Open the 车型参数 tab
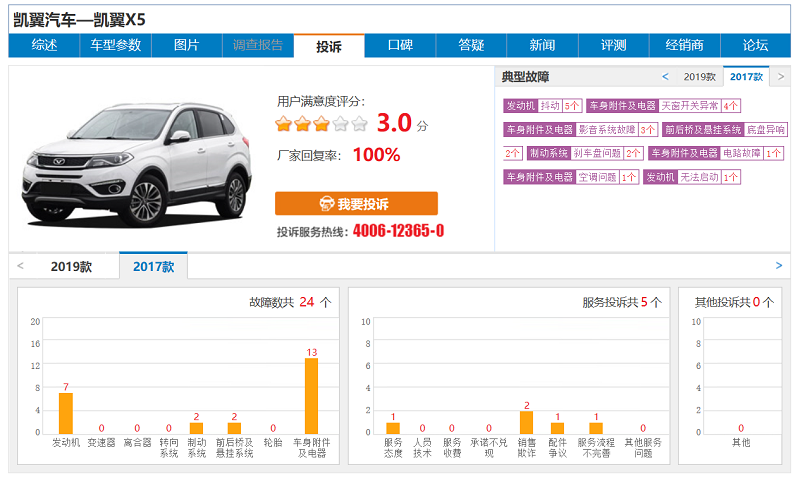800x477 pixels. [x=115, y=45]
